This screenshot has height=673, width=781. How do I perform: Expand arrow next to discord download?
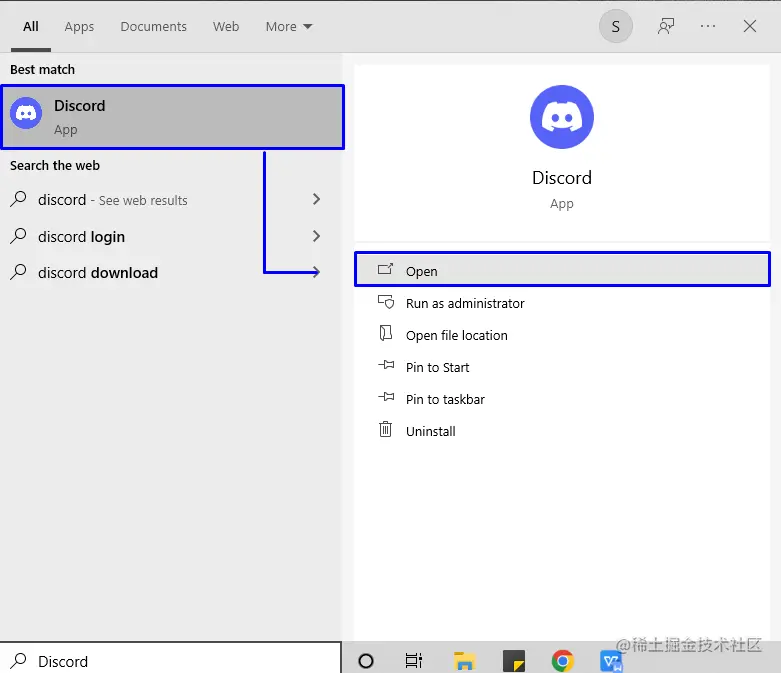[316, 272]
